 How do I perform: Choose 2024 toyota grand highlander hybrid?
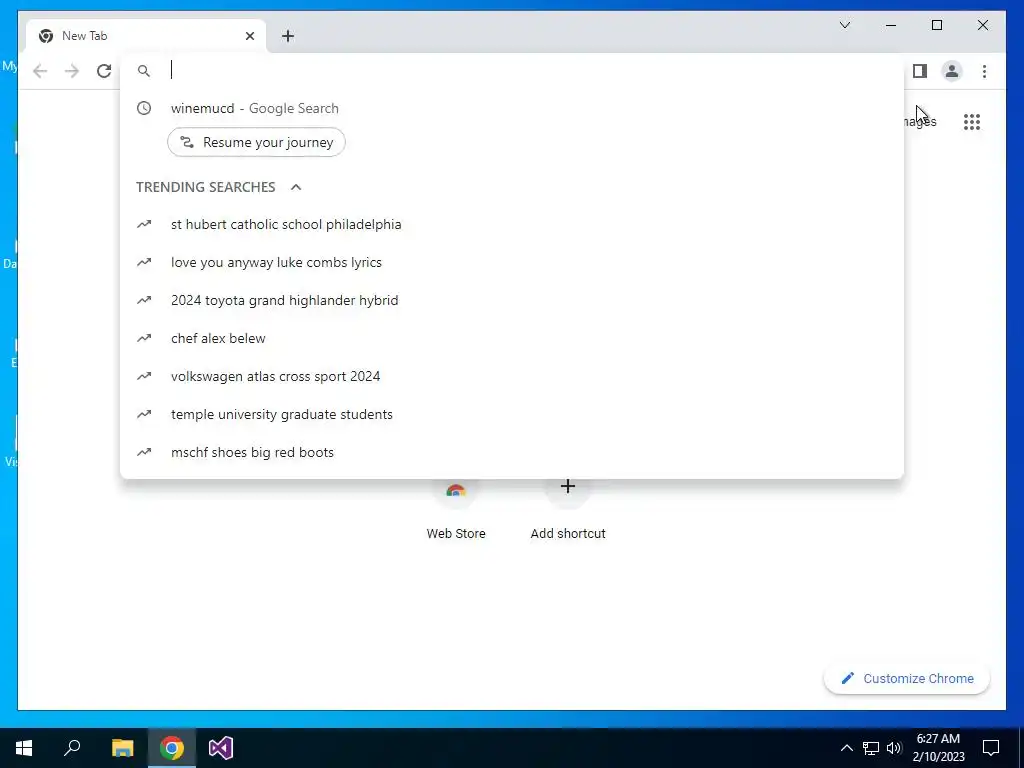click(512, 300)
